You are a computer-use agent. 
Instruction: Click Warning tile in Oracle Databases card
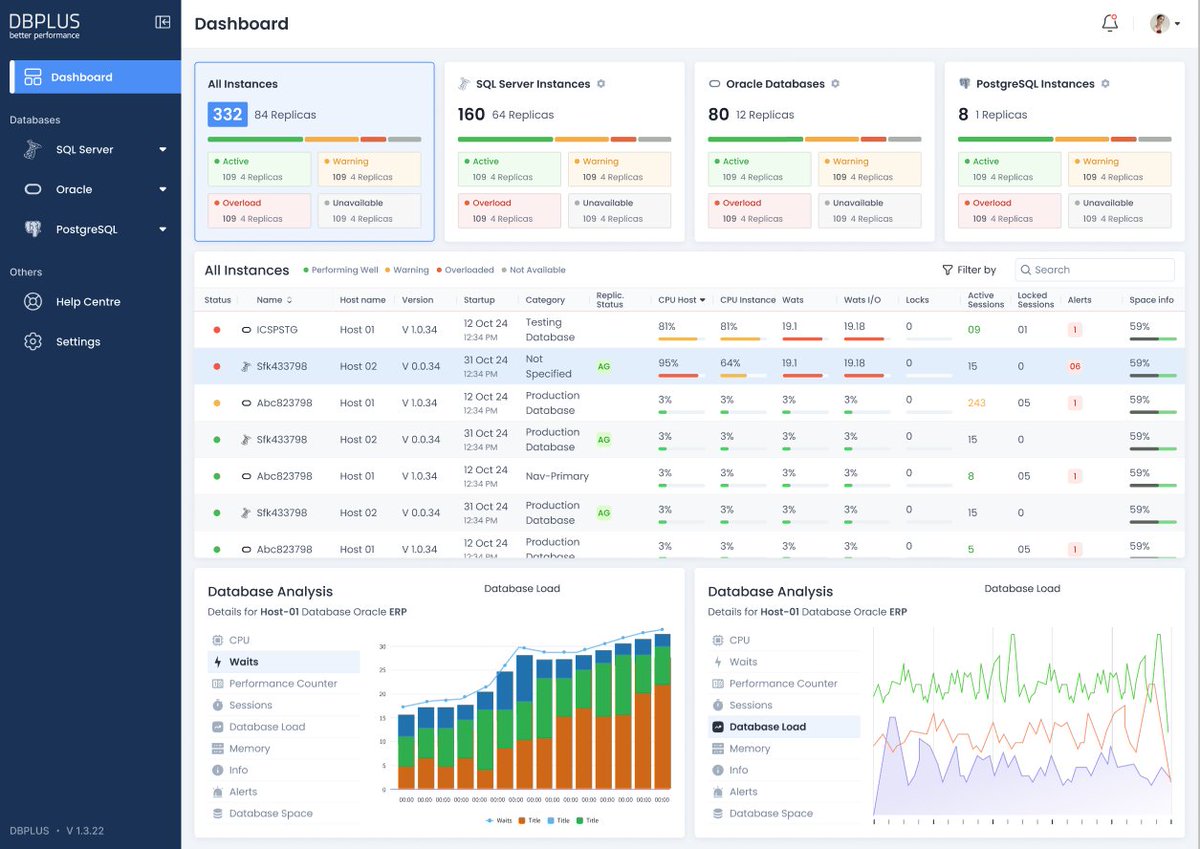(x=869, y=169)
